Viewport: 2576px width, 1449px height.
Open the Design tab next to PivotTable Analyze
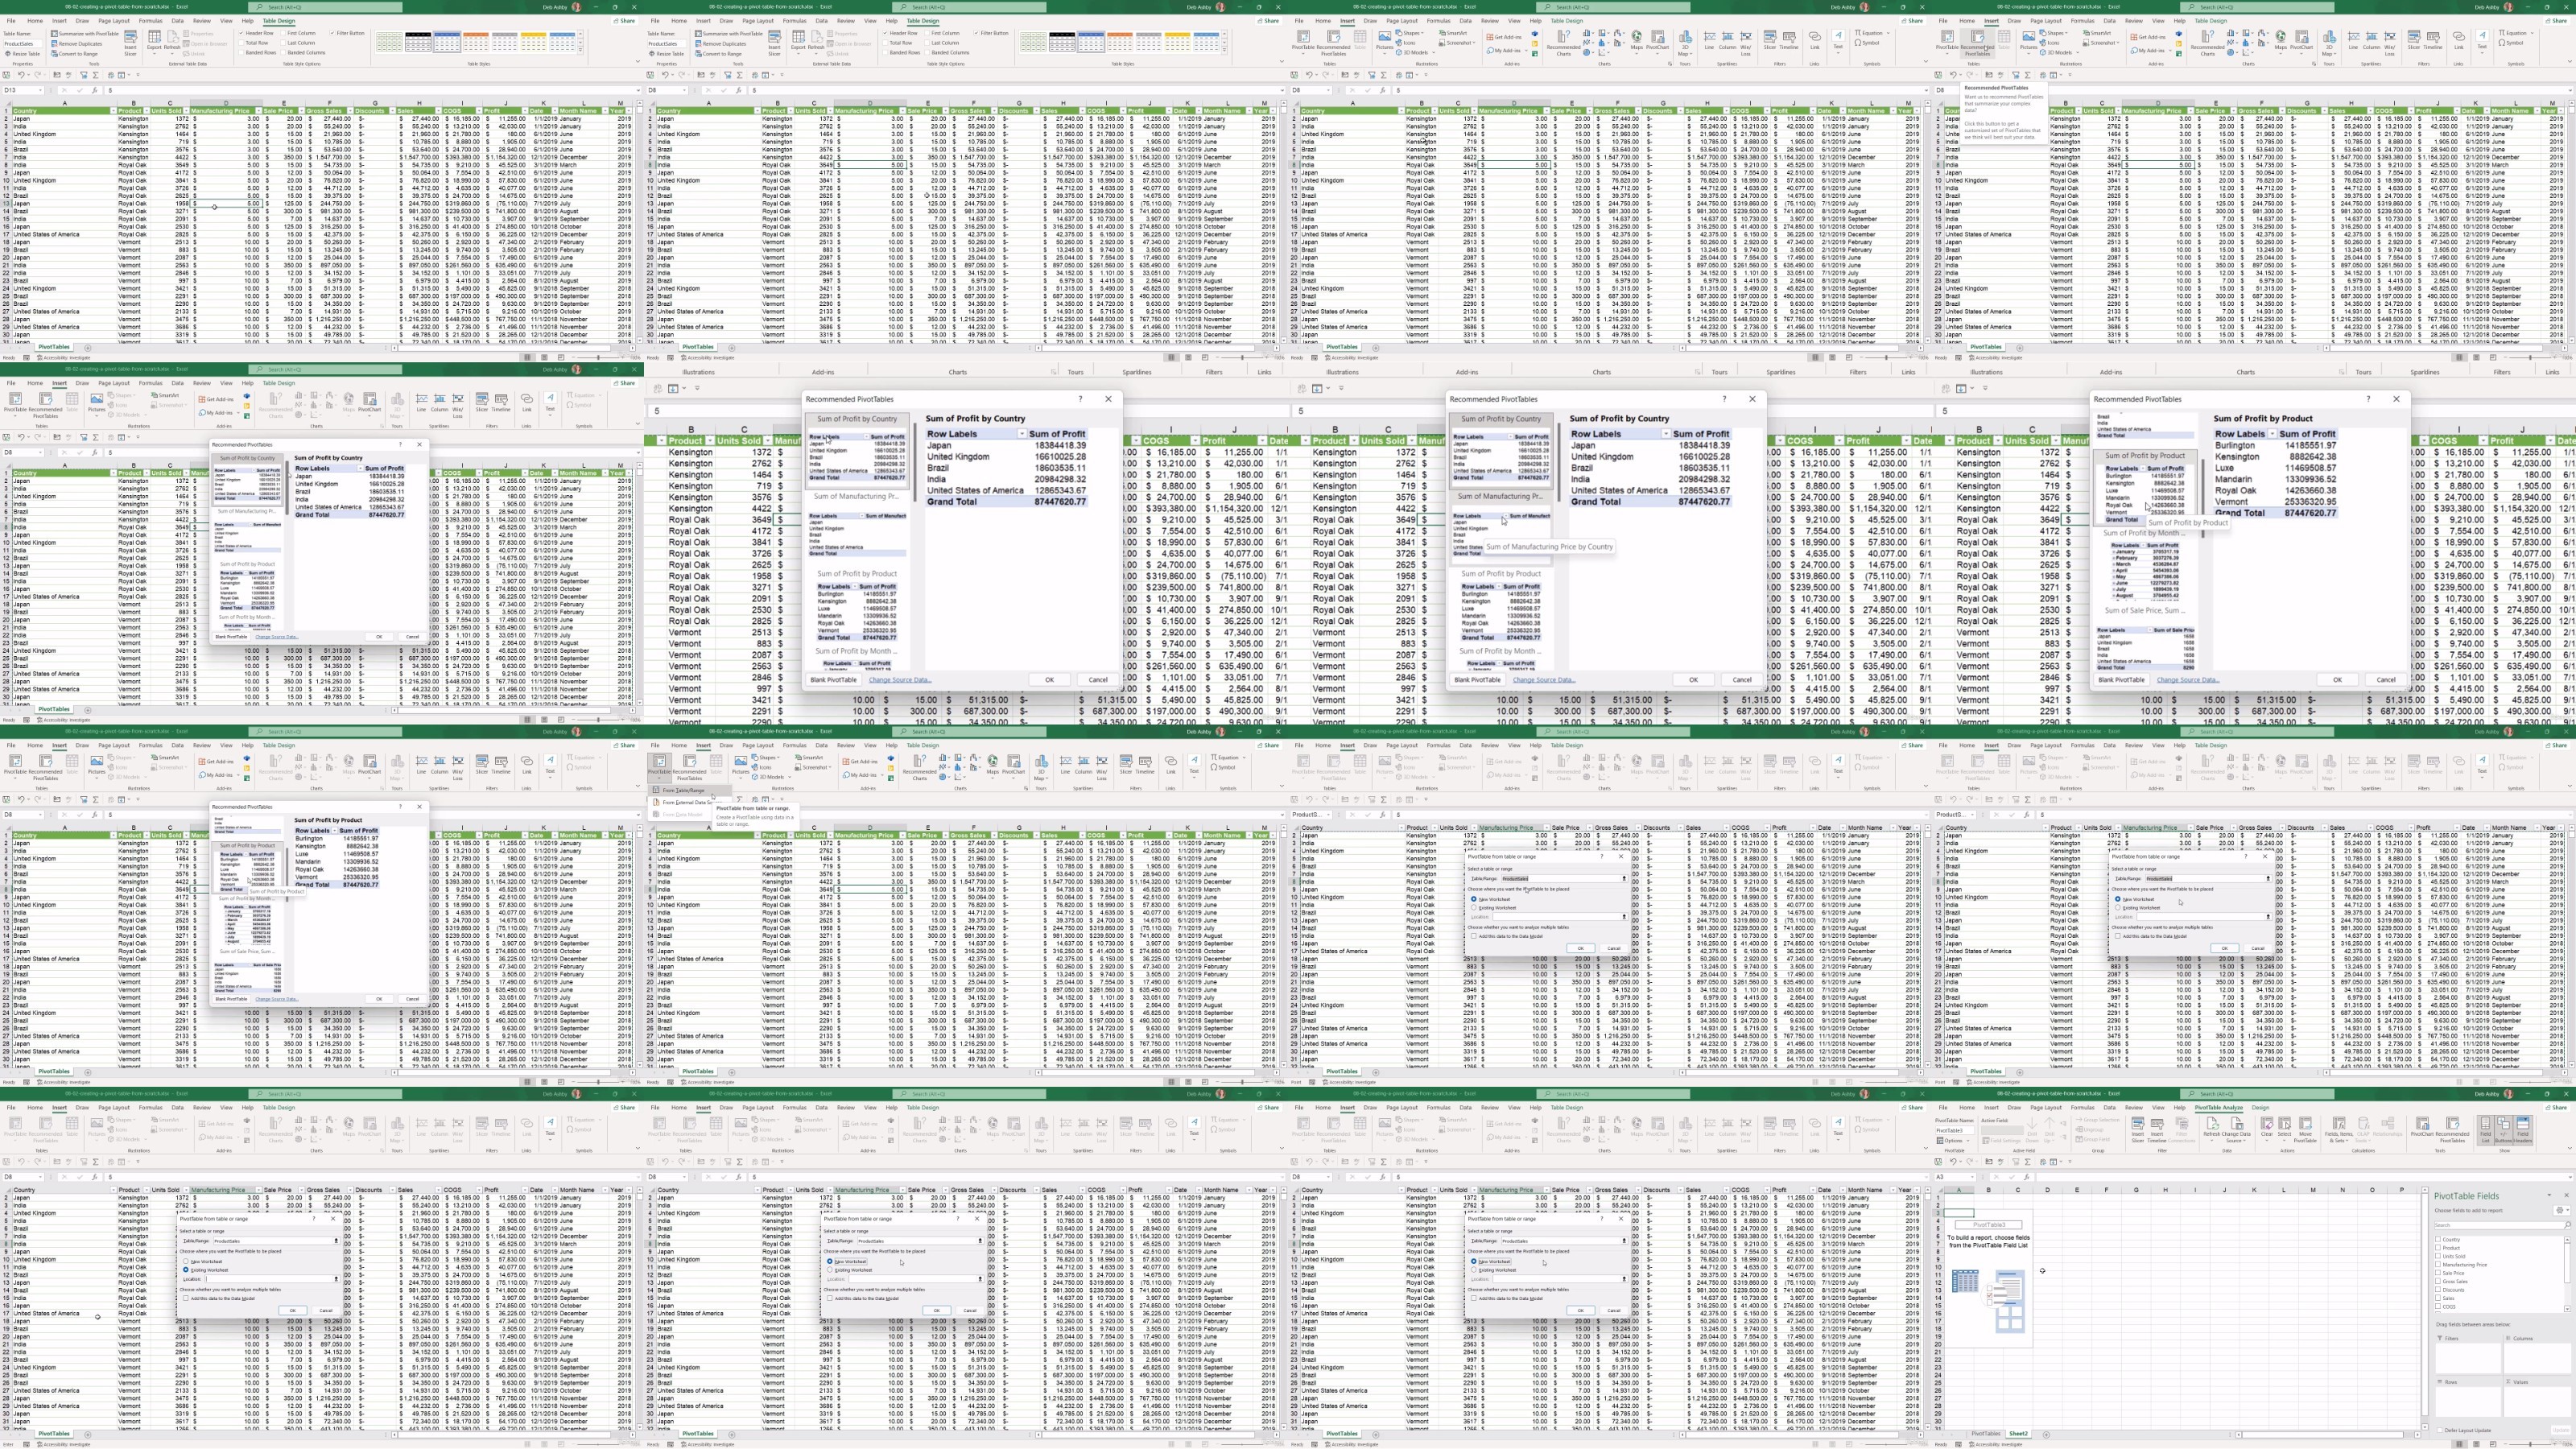pos(2261,1108)
